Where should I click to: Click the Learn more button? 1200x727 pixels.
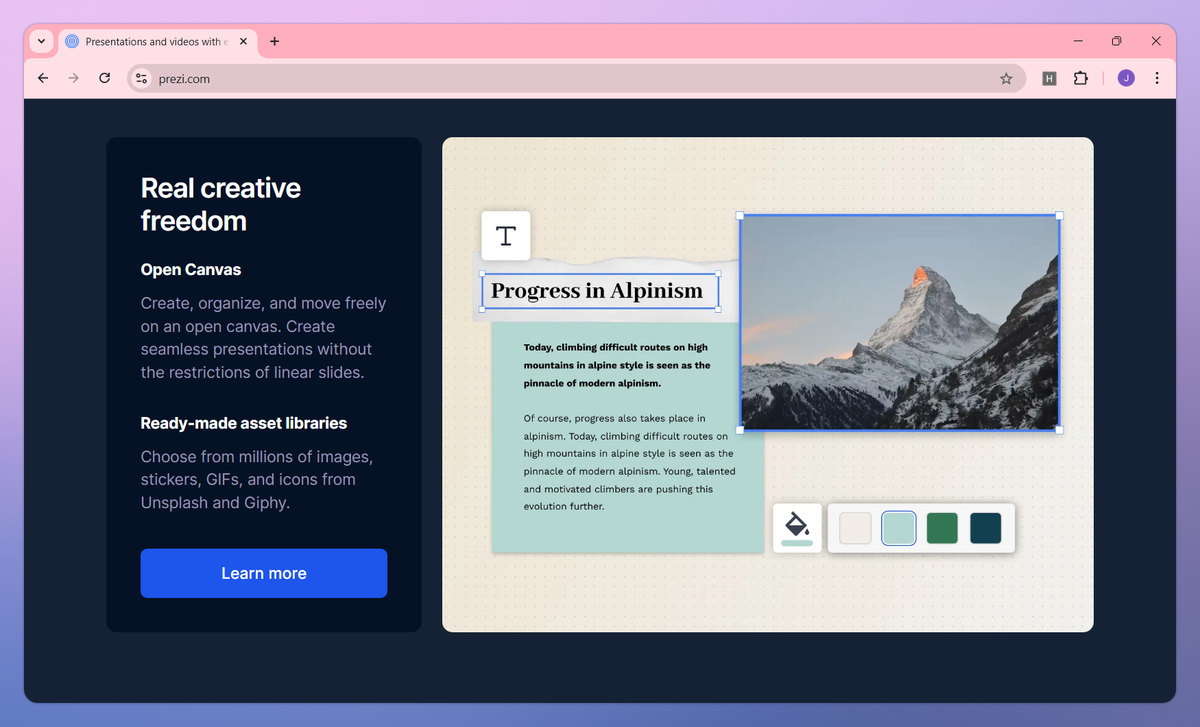click(263, 573)
